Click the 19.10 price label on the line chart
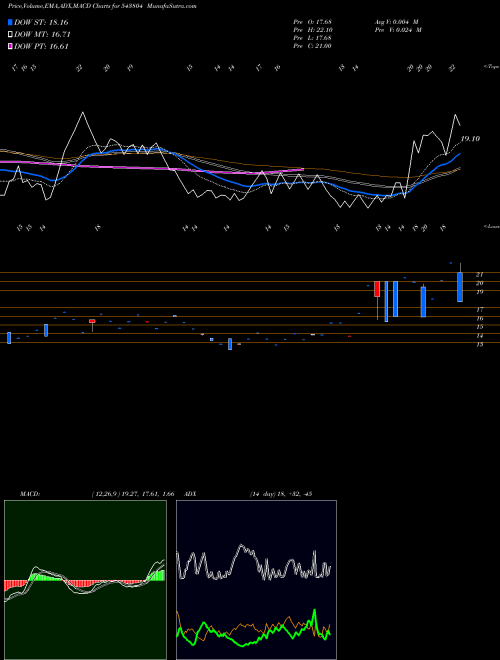Image resolution: width=500 pixels, height=660 pixels. pos(470,138)
